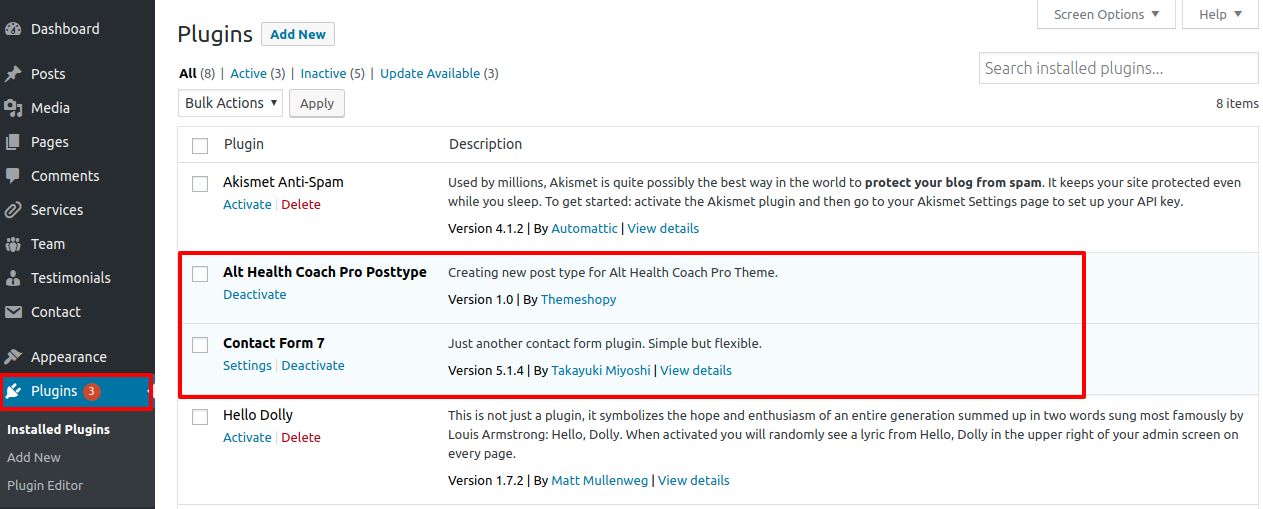Click the Description column header
The width and height of the screenshot is (1263, 509).
486,144
